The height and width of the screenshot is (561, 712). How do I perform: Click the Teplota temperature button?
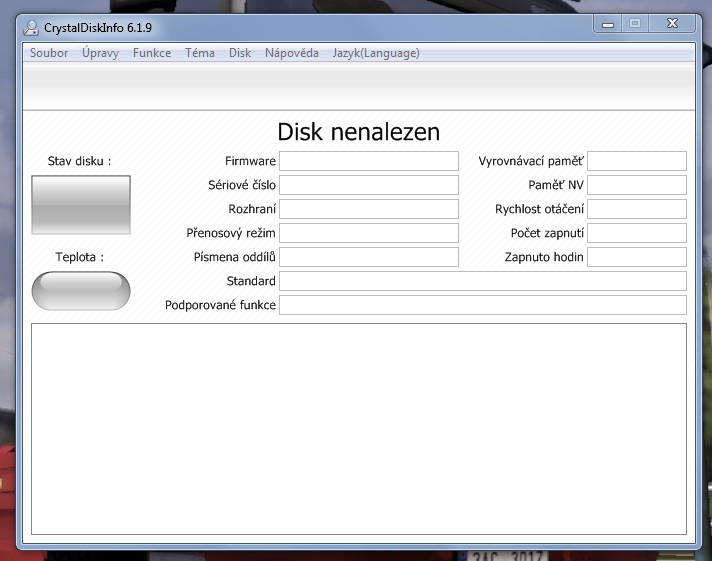(x=81, y=290)
